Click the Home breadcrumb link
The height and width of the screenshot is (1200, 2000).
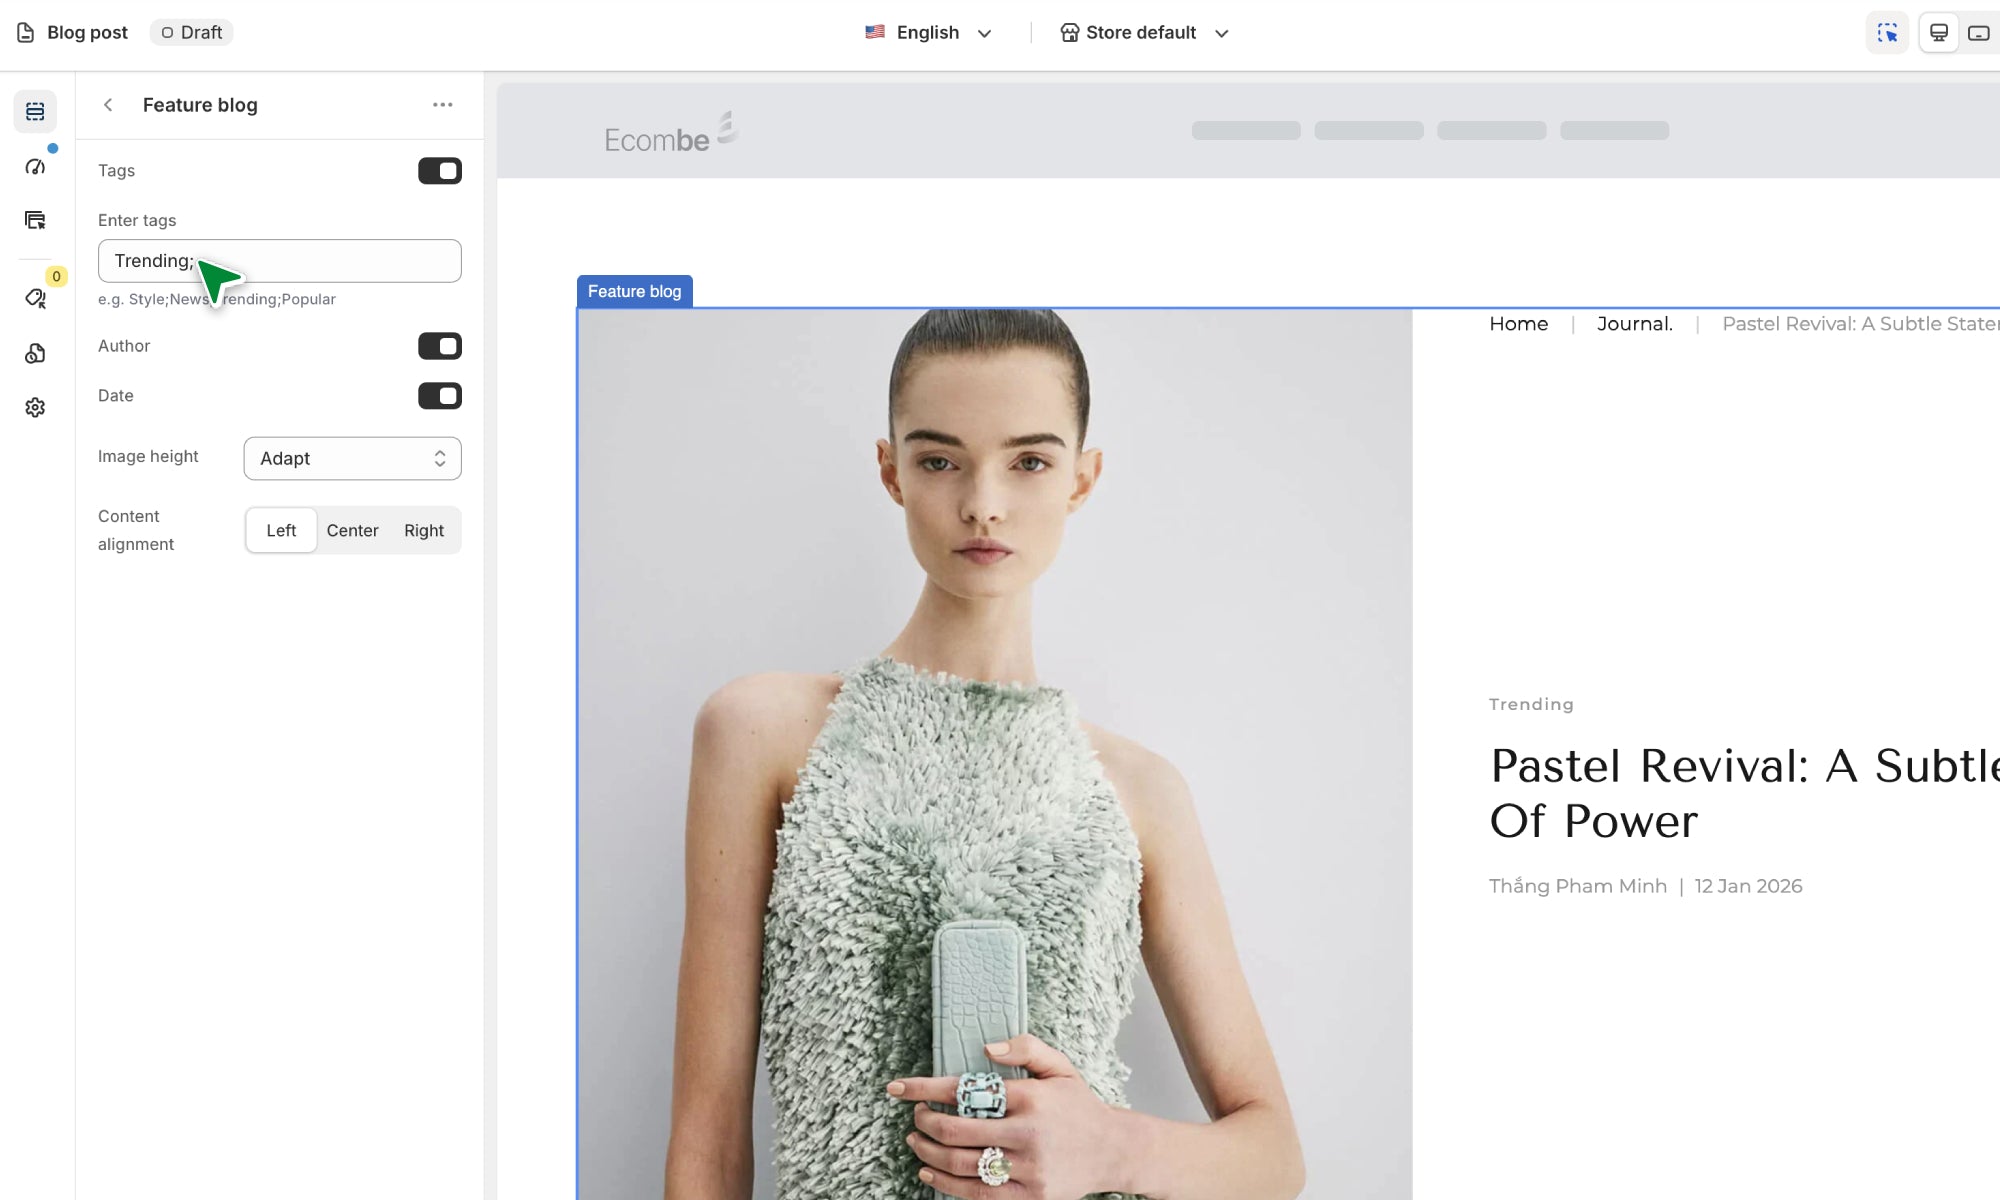[x=1518, y=324]
